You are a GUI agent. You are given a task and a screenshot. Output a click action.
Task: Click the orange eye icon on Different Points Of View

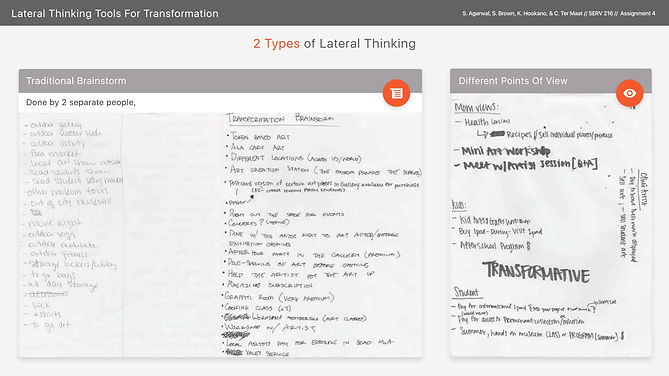point(629,93)
